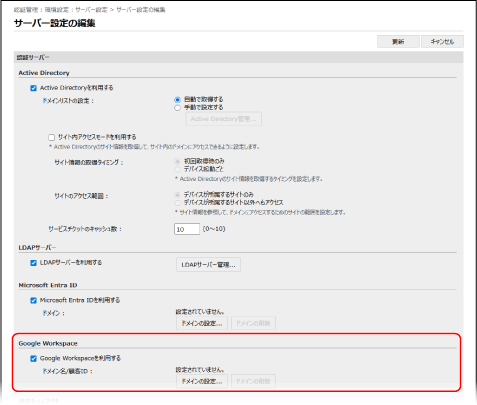Select デバイス起動ごと radio option
The image size is (477, 405).
(x=177, y=169)
